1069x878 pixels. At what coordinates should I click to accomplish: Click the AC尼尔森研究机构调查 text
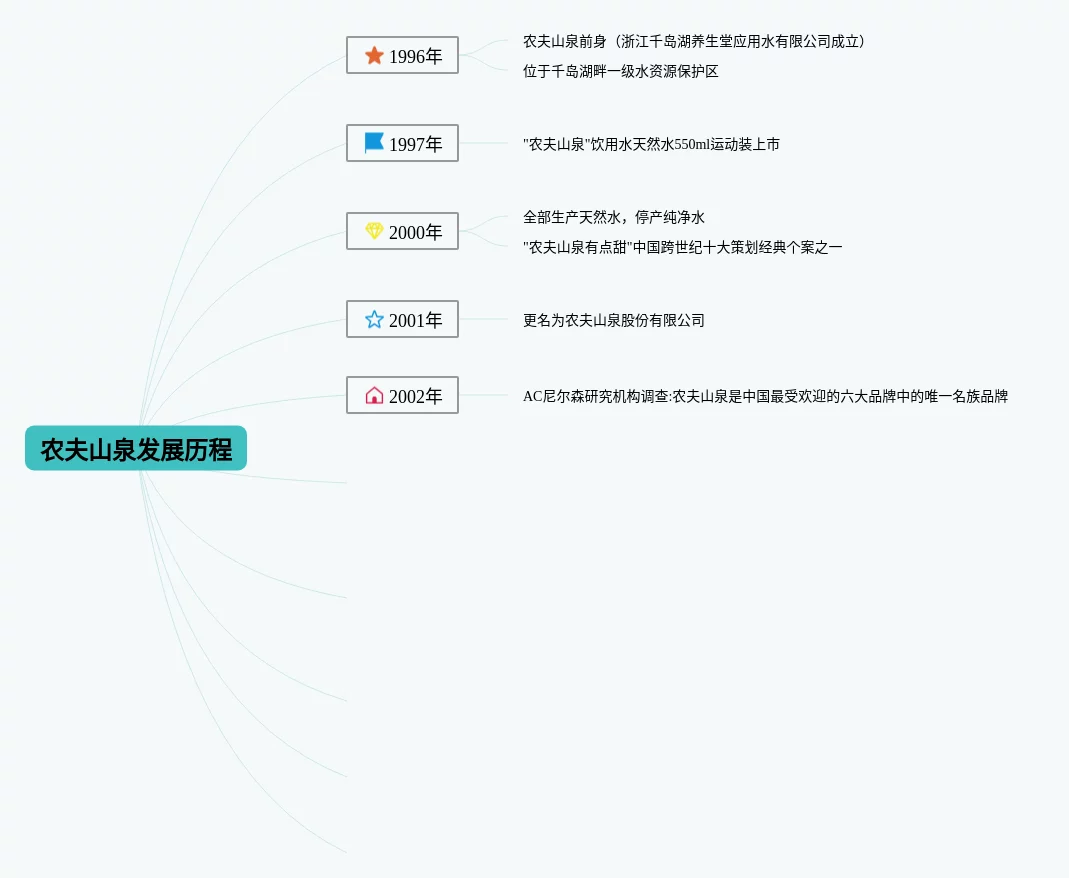pos(765,397)
